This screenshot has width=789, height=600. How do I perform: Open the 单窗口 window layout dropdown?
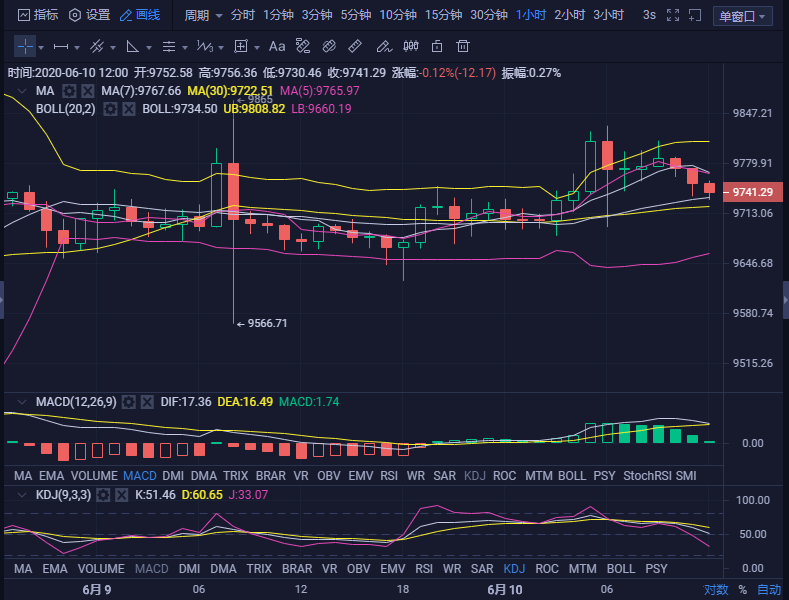pos(743,17)
